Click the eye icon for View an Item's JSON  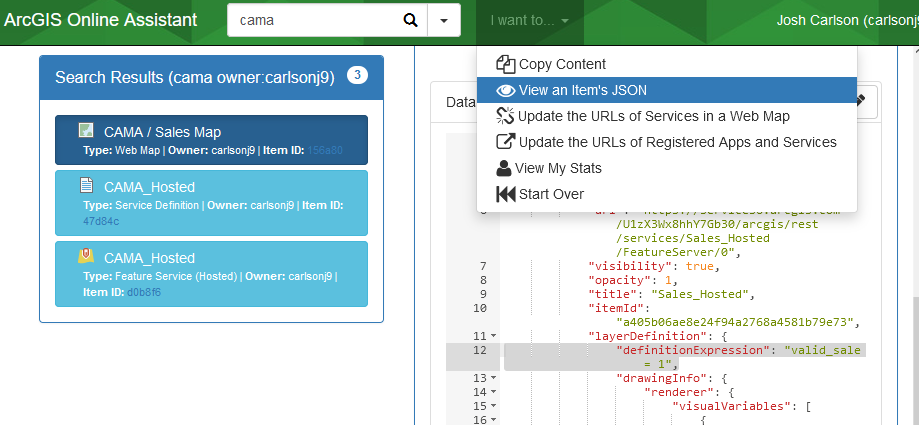tap(506, 90)
